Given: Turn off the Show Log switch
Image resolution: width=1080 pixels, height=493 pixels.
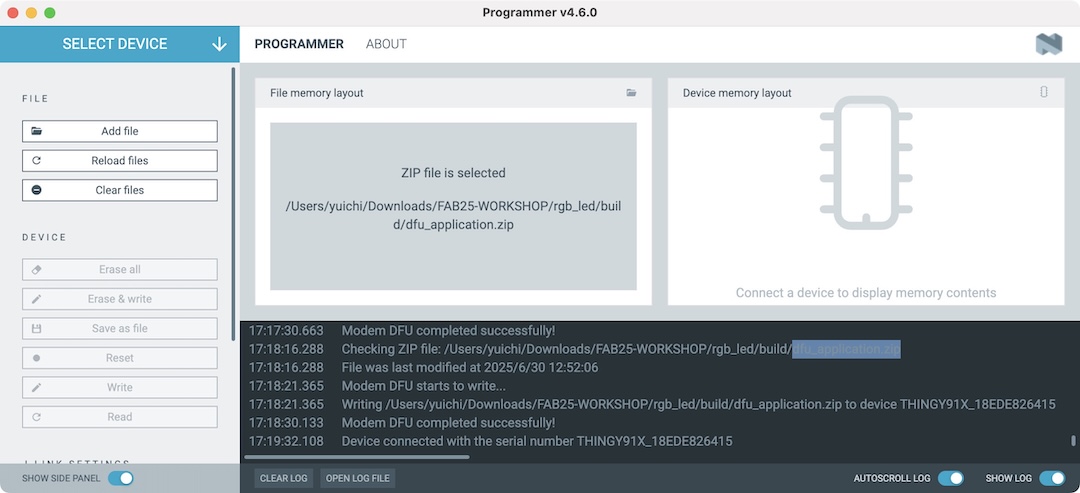Looking at the screenshot, I should coord(1051,478).
